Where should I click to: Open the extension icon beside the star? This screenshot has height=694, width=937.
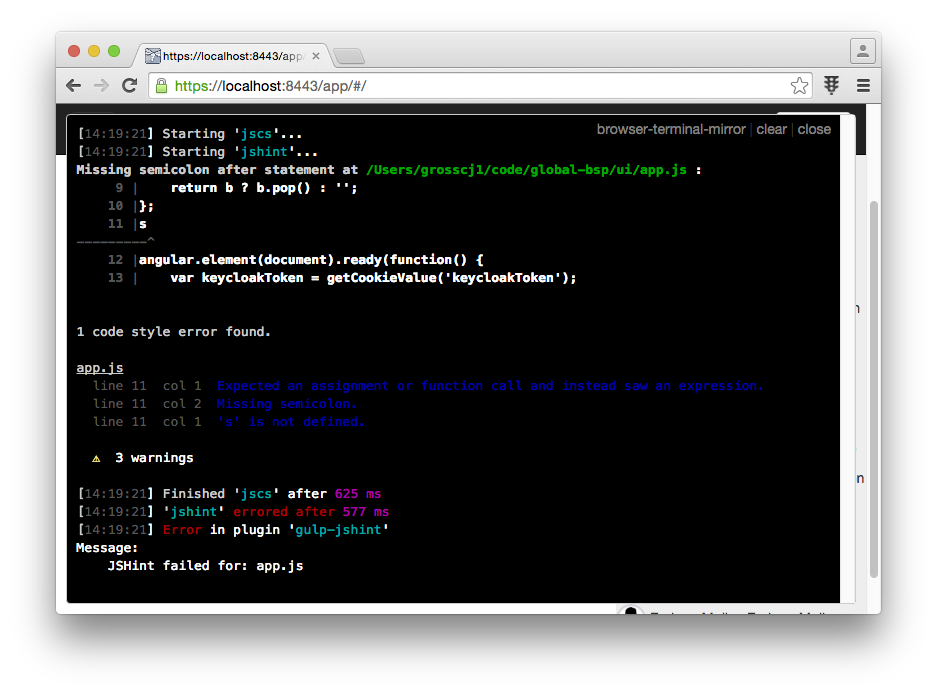pyautogui.click(x=831, y=85)
